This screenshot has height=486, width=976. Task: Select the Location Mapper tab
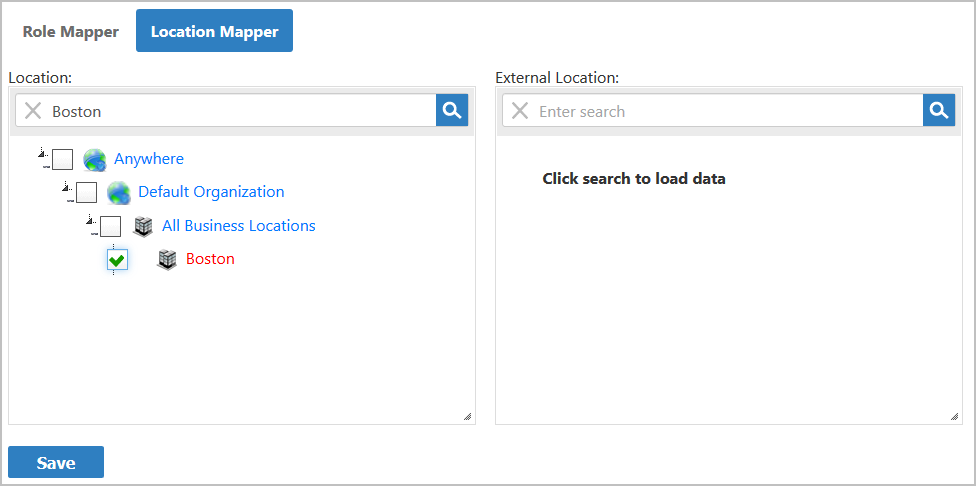[214, 31]
